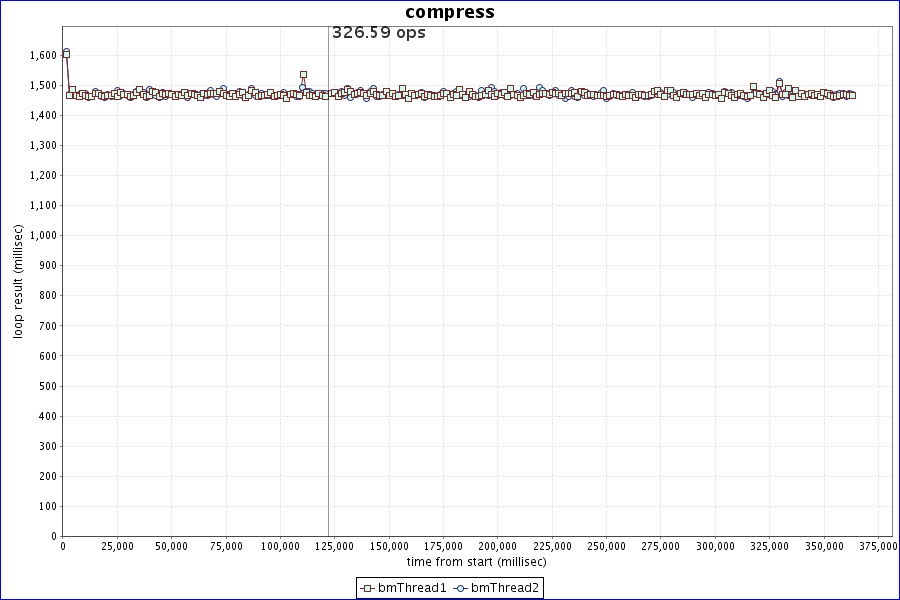Click the last data point of the series

pyautogui.click(x=852, y=95)
